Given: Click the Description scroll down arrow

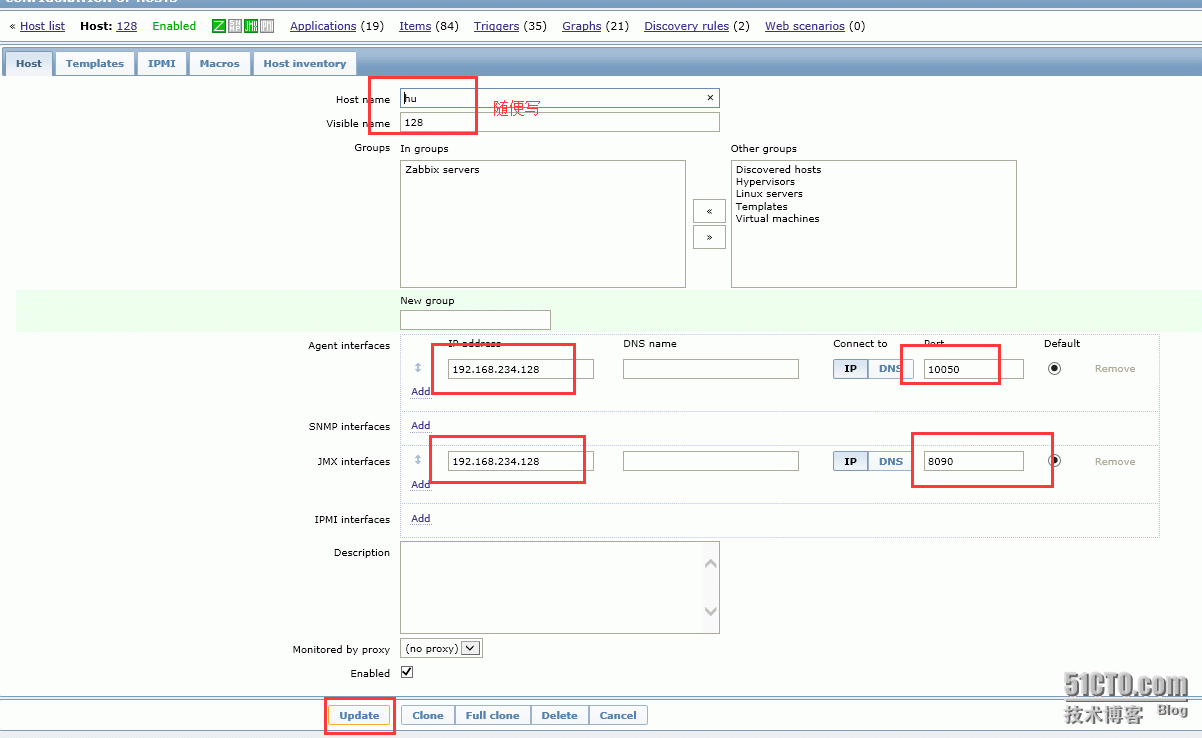Looking at the screenshot, I should (710, 611).
